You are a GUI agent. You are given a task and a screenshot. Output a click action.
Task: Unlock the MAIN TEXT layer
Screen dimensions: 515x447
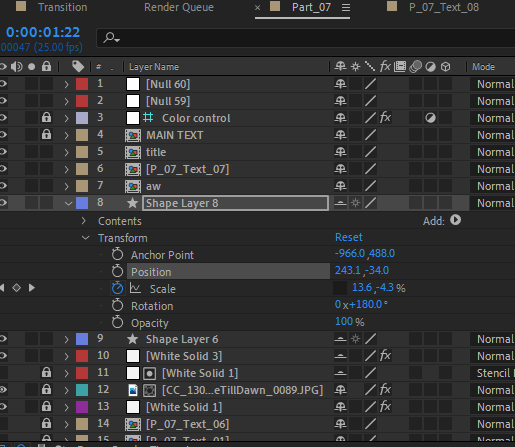point(46,134)
